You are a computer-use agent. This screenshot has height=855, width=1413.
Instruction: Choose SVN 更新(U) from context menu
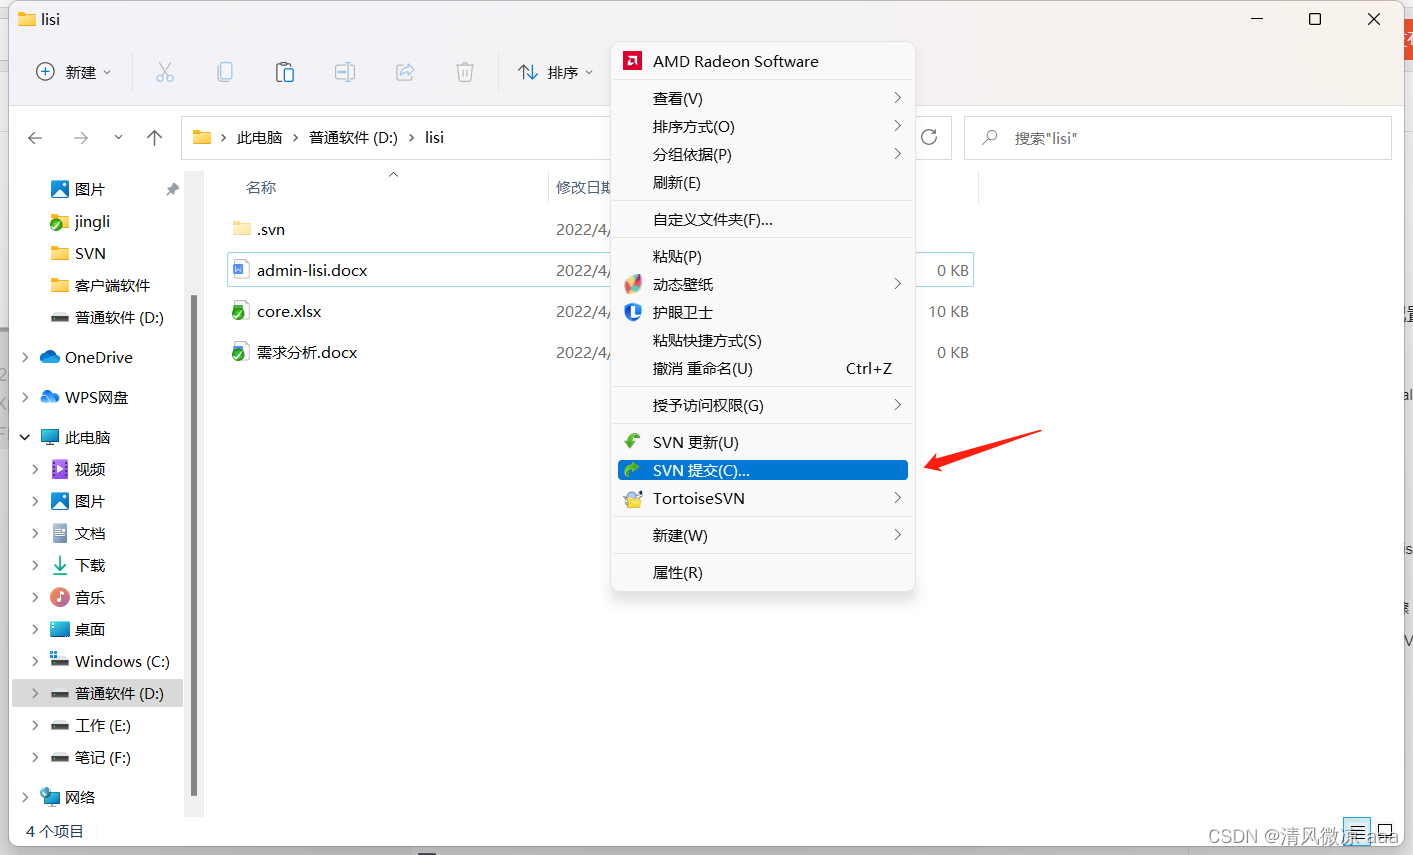coord(763,442)
